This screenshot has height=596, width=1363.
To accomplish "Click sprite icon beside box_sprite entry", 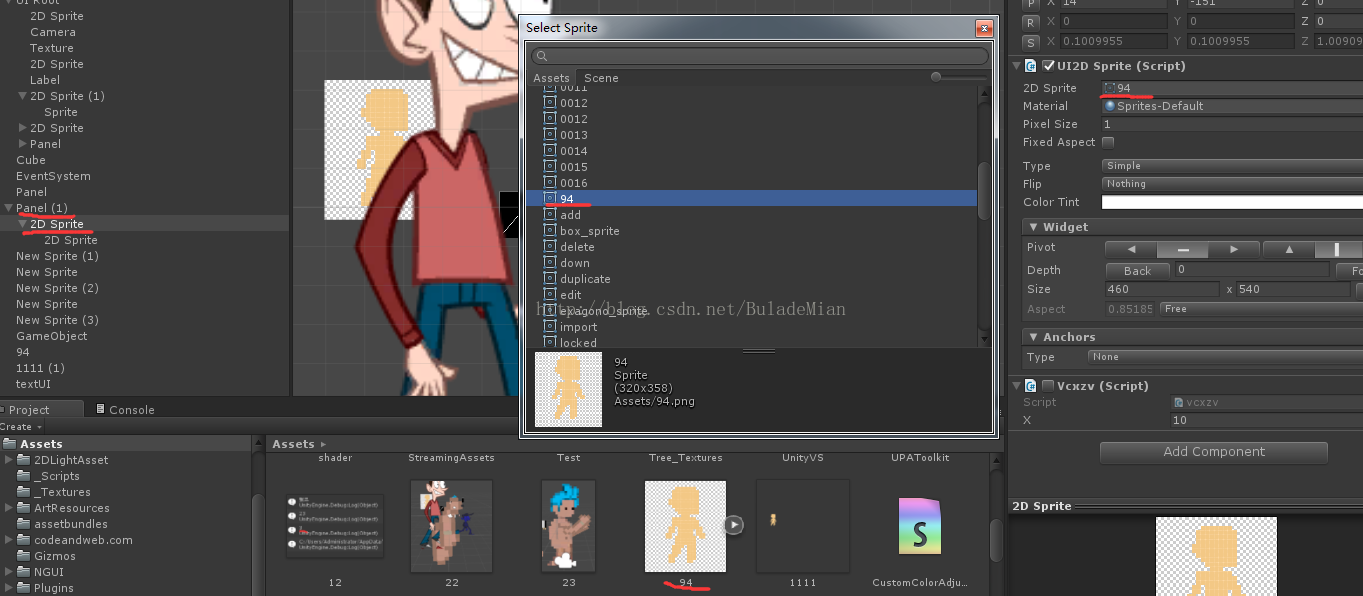I will click(x=550, y=231).
